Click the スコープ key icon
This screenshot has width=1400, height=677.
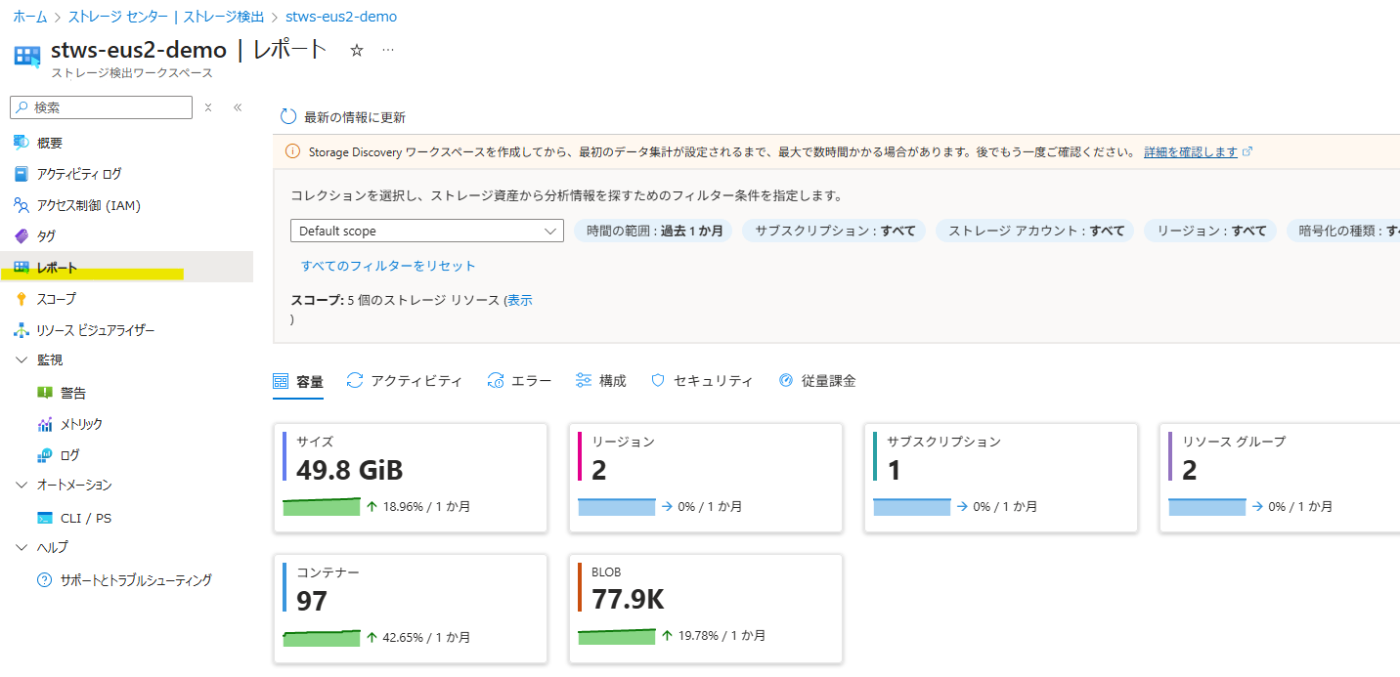(21, 299)
